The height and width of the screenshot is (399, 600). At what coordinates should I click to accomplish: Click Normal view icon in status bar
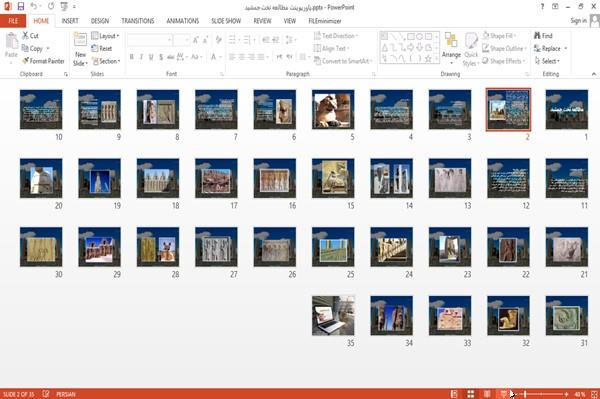(x=454, y=394)
